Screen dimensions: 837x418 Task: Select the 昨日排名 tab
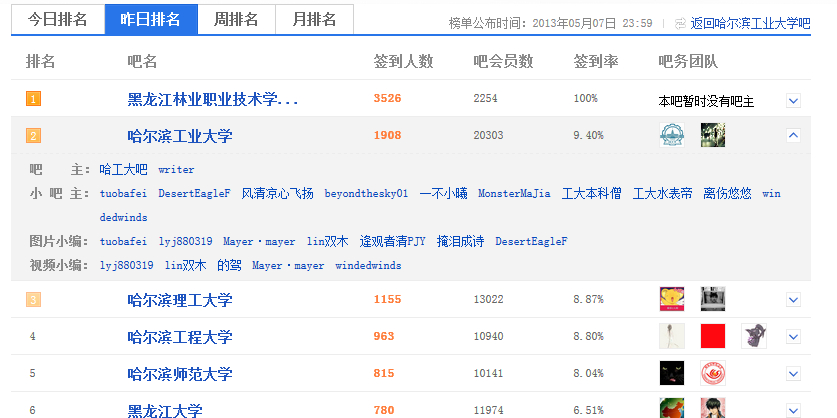click(x=151, y=20)
